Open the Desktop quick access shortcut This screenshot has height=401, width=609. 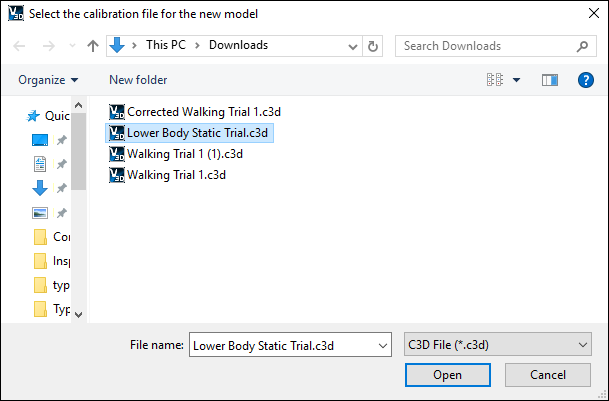40,139
